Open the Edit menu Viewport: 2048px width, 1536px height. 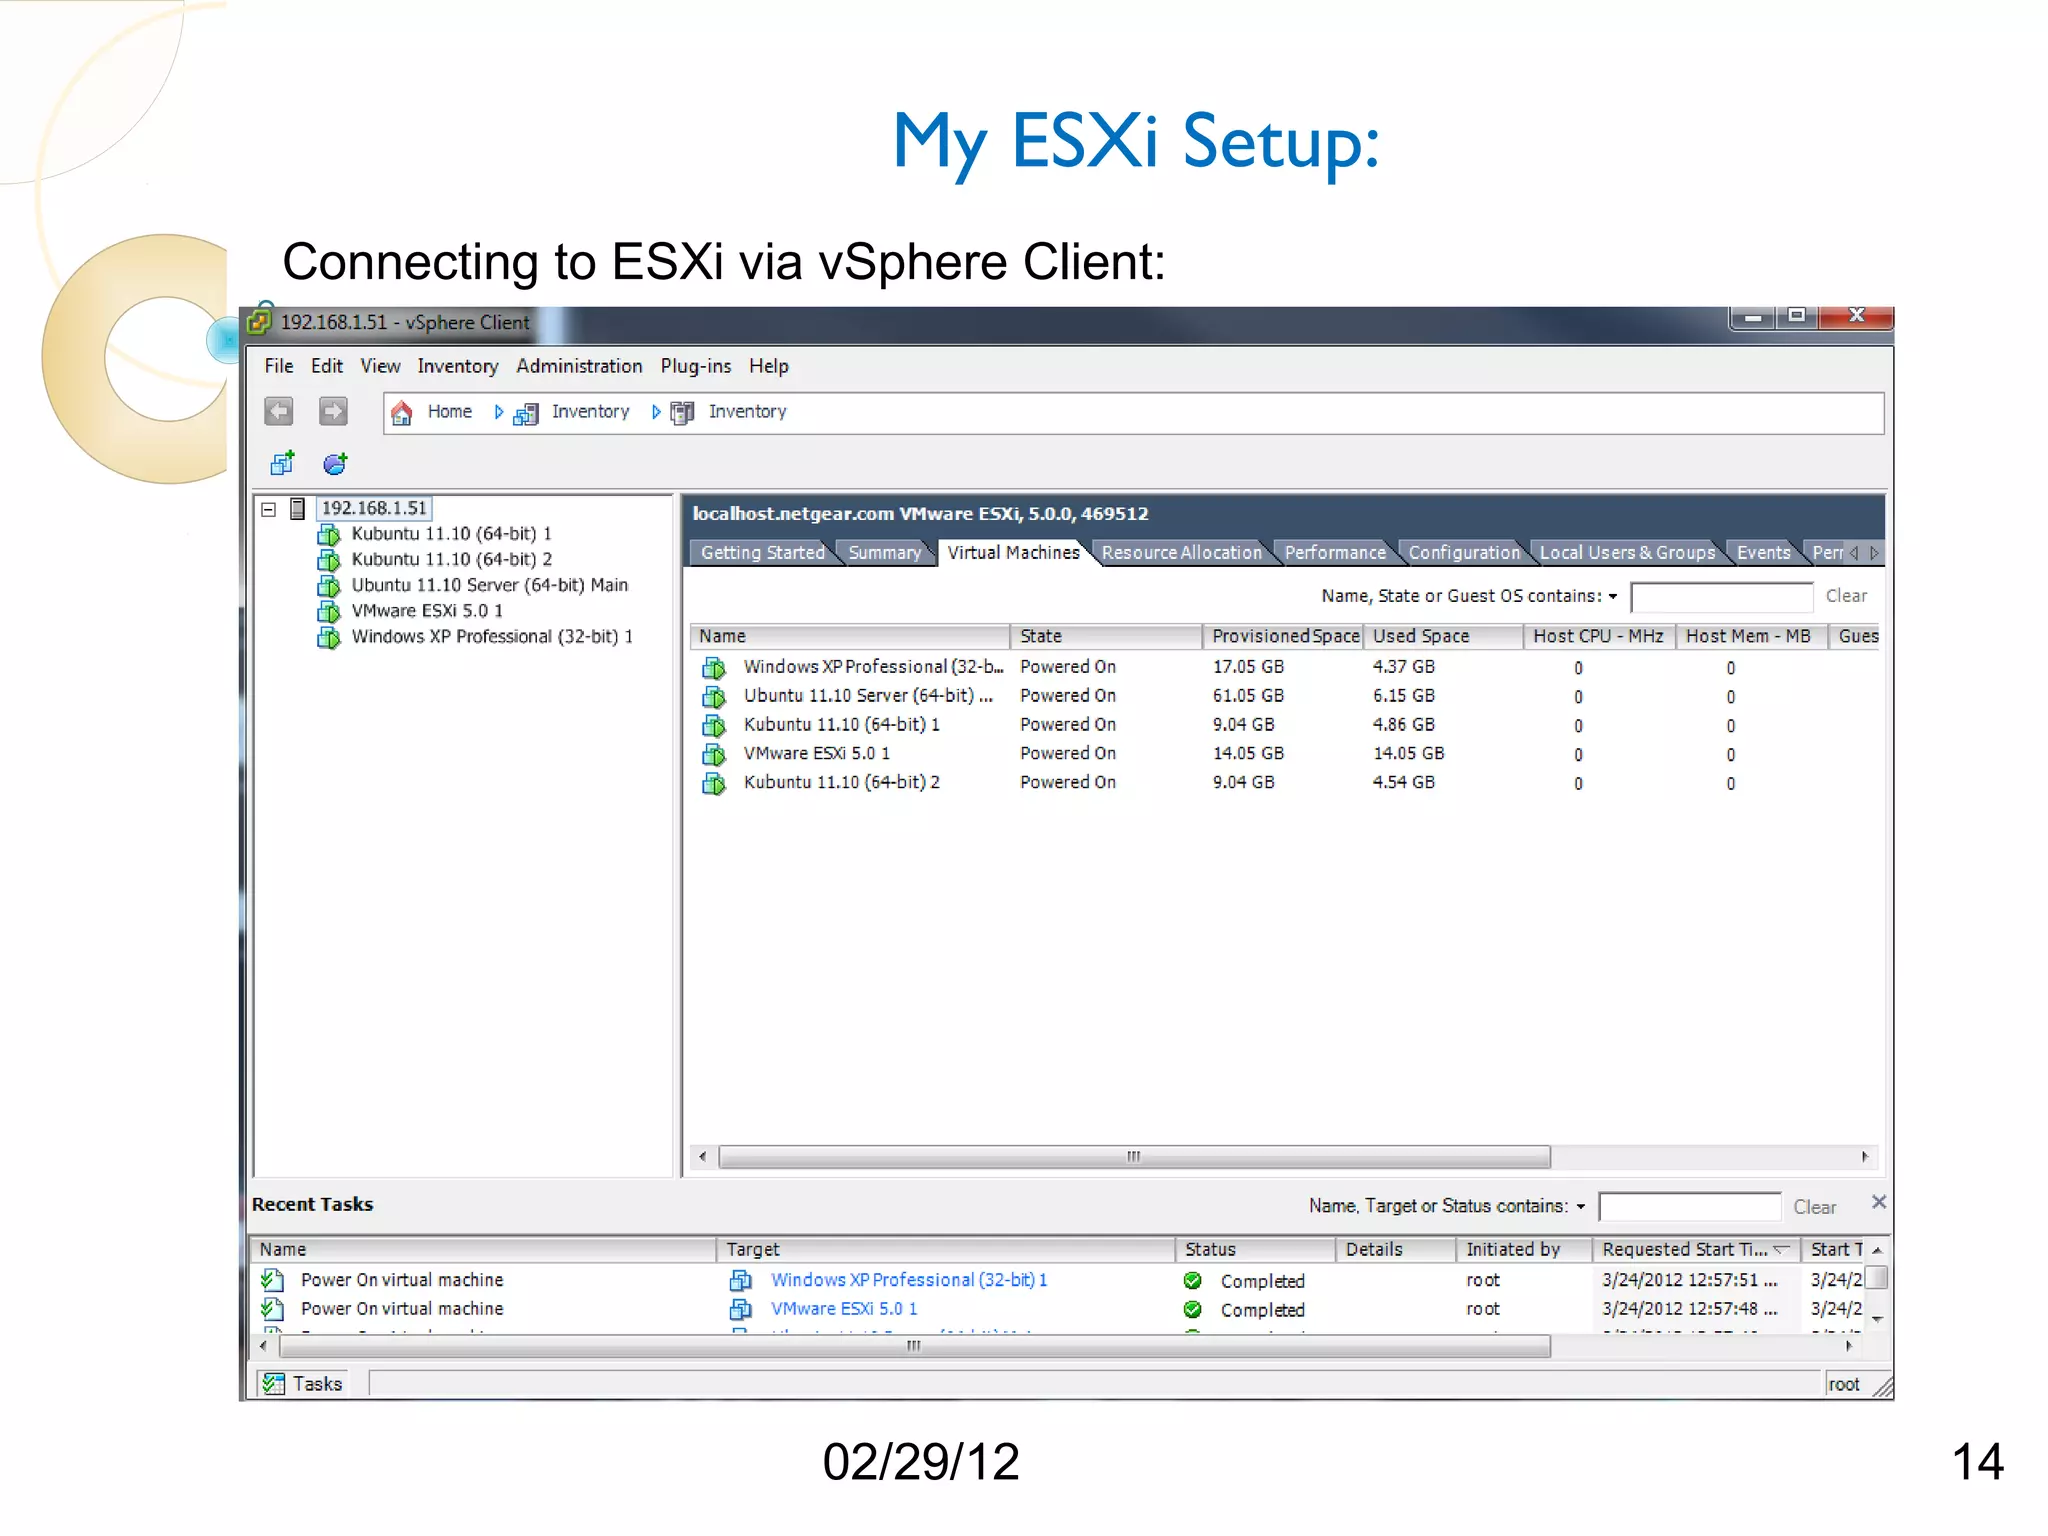pos(327,366)
